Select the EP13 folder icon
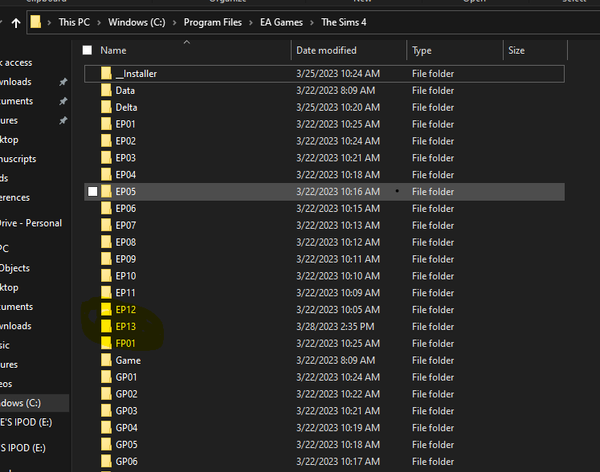The width and height of the screenshot is (600, 472). click(x=106, y=326)
